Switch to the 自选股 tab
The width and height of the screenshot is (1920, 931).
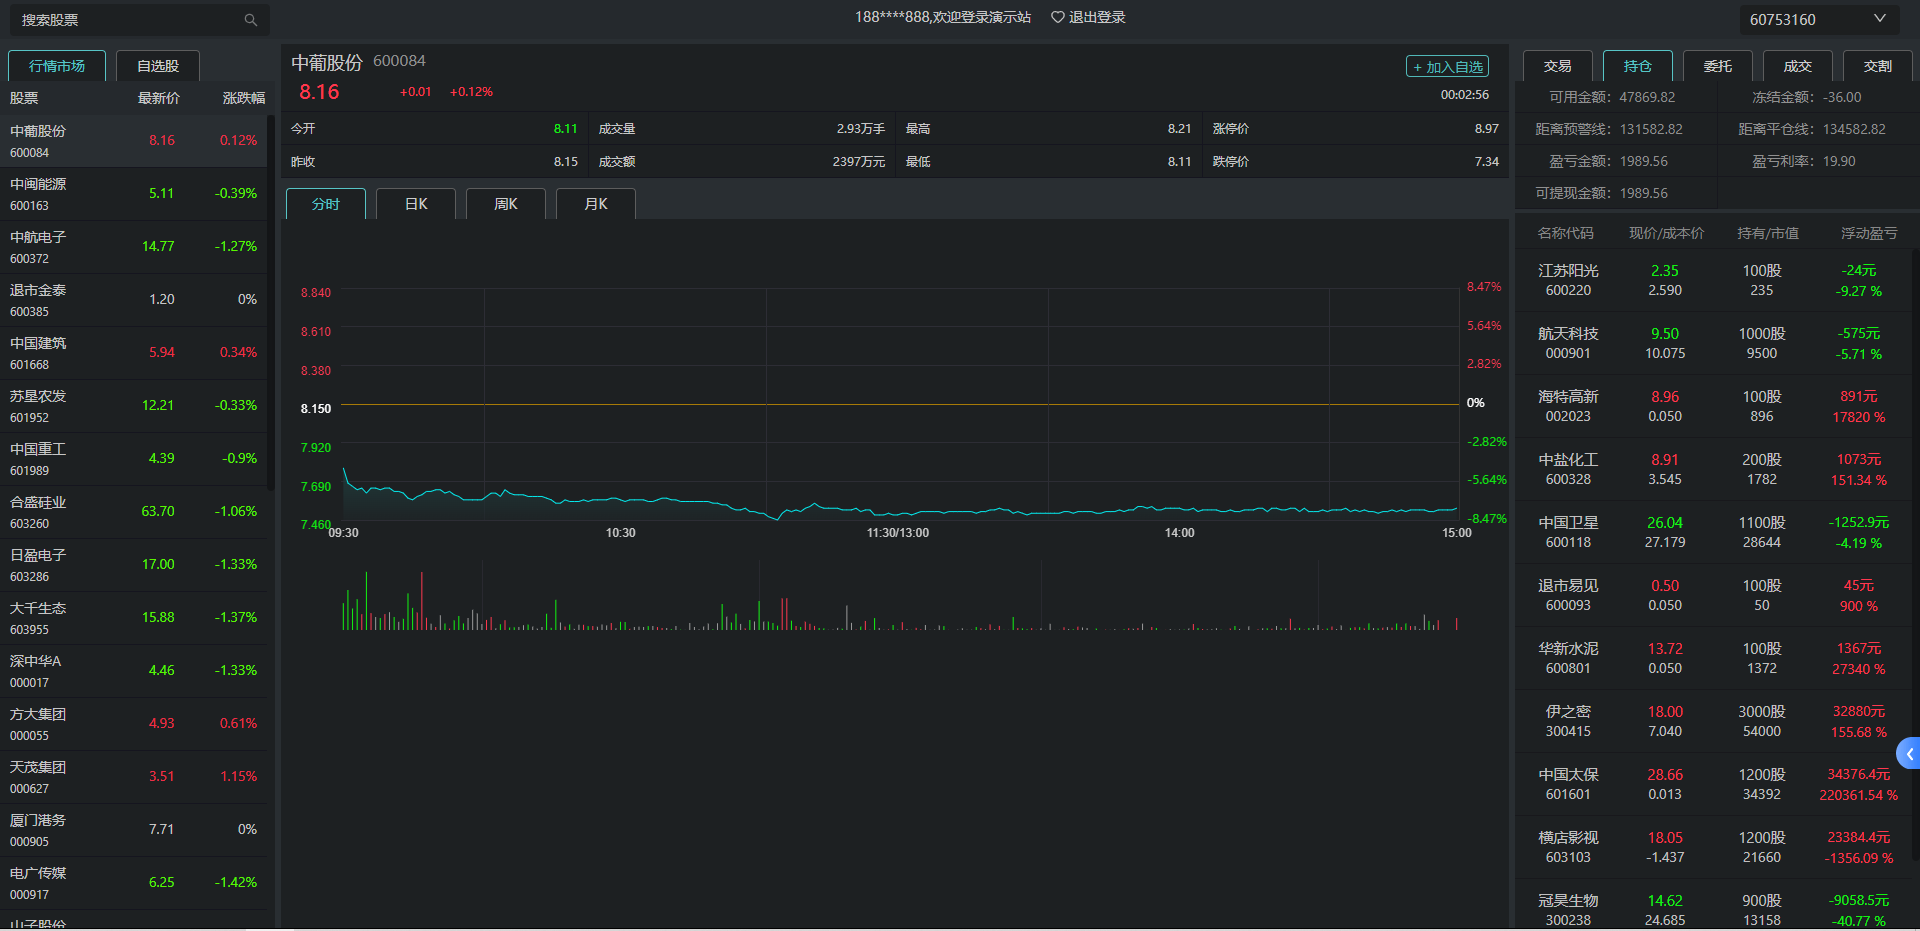coord(158,66)
